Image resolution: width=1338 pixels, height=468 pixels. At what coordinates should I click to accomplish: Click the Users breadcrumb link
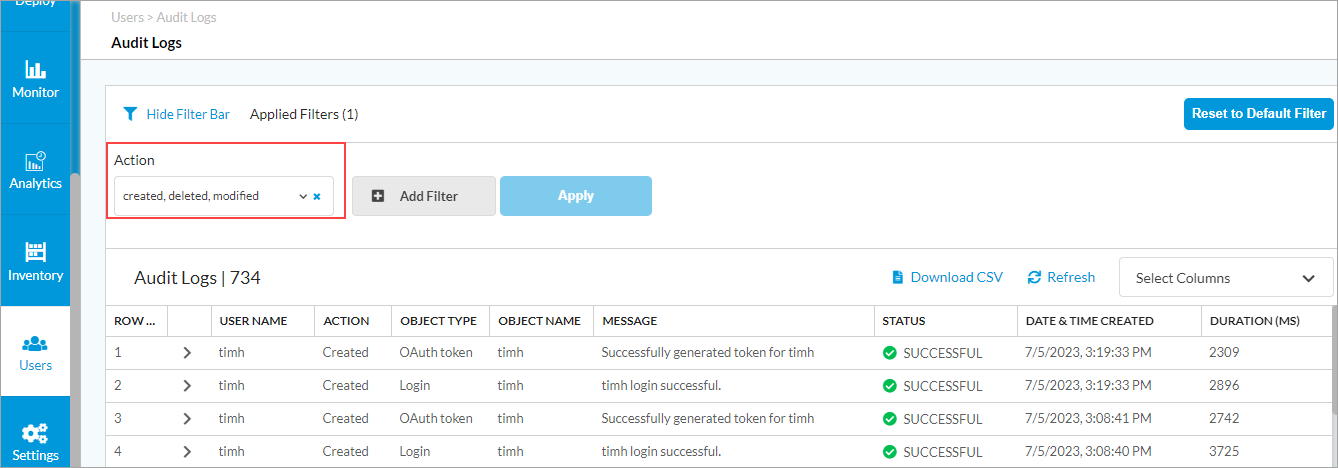[127, 17]
